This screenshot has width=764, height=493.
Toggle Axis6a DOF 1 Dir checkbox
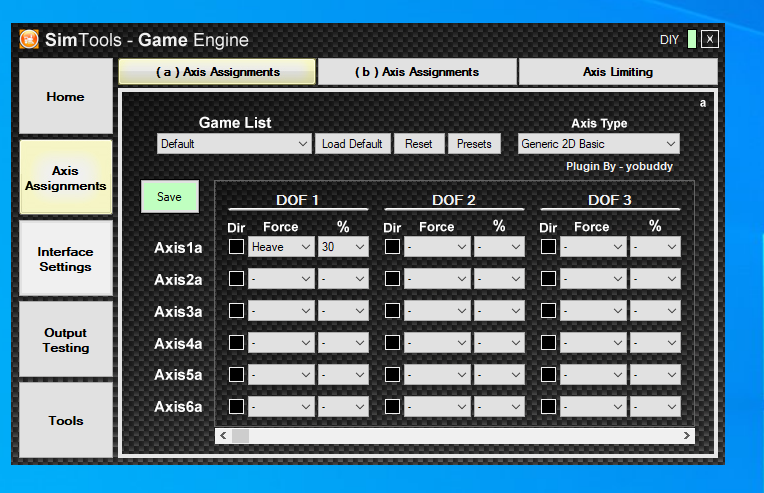[236, 406]
